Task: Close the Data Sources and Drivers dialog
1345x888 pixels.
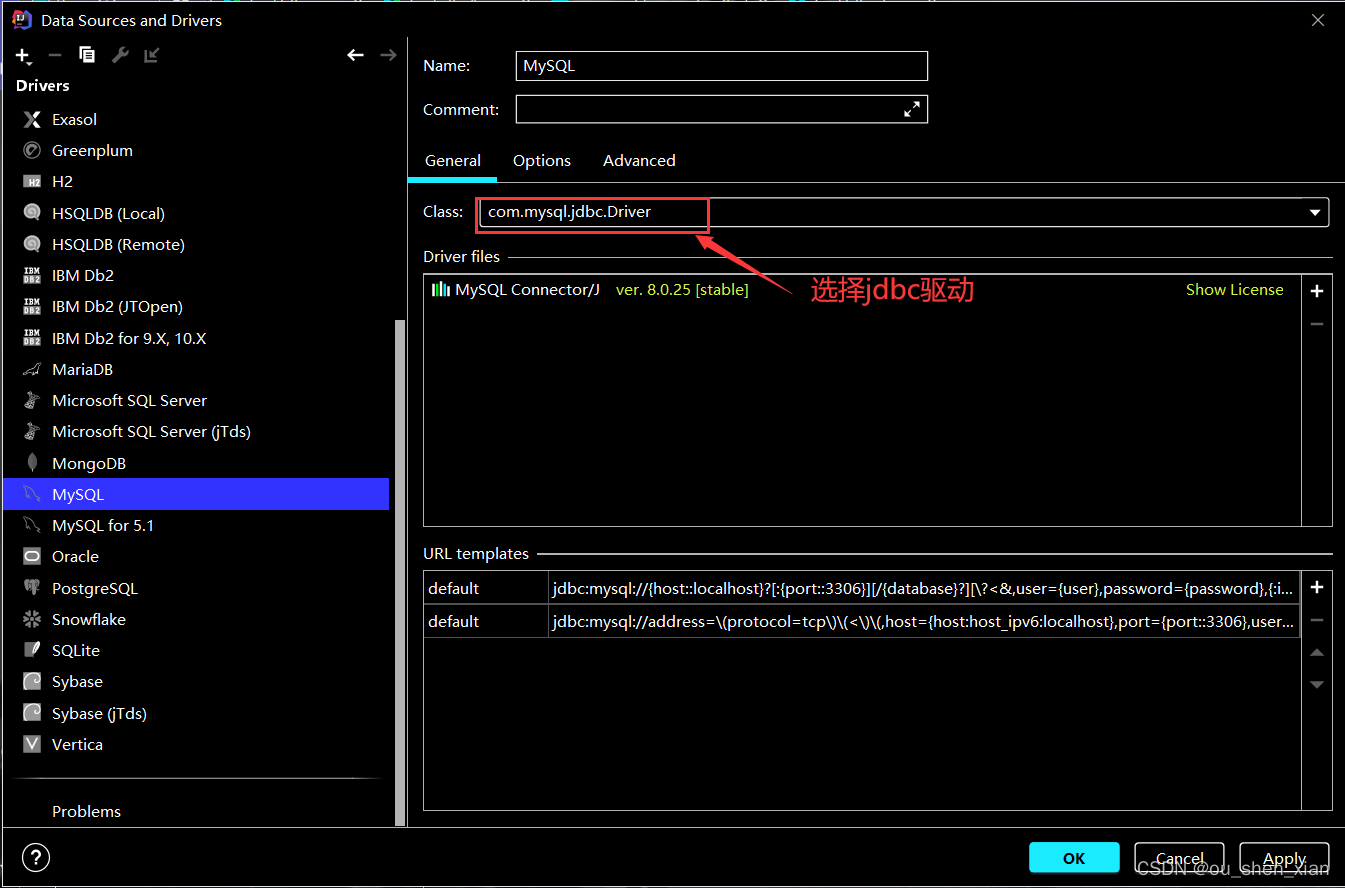Action: [x=1318, y=19]
